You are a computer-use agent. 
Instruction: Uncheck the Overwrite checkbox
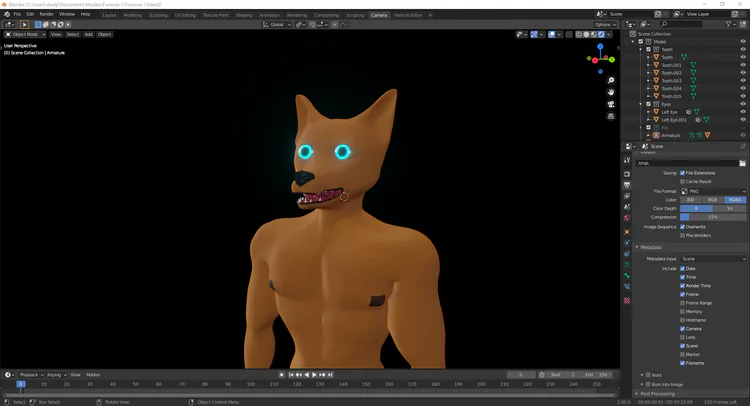tap(683, 227)
